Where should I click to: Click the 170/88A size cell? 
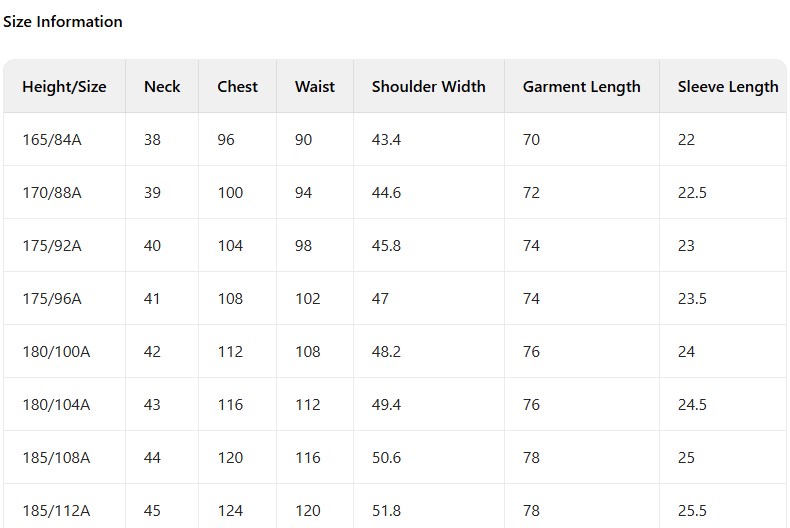coord(52,193)
